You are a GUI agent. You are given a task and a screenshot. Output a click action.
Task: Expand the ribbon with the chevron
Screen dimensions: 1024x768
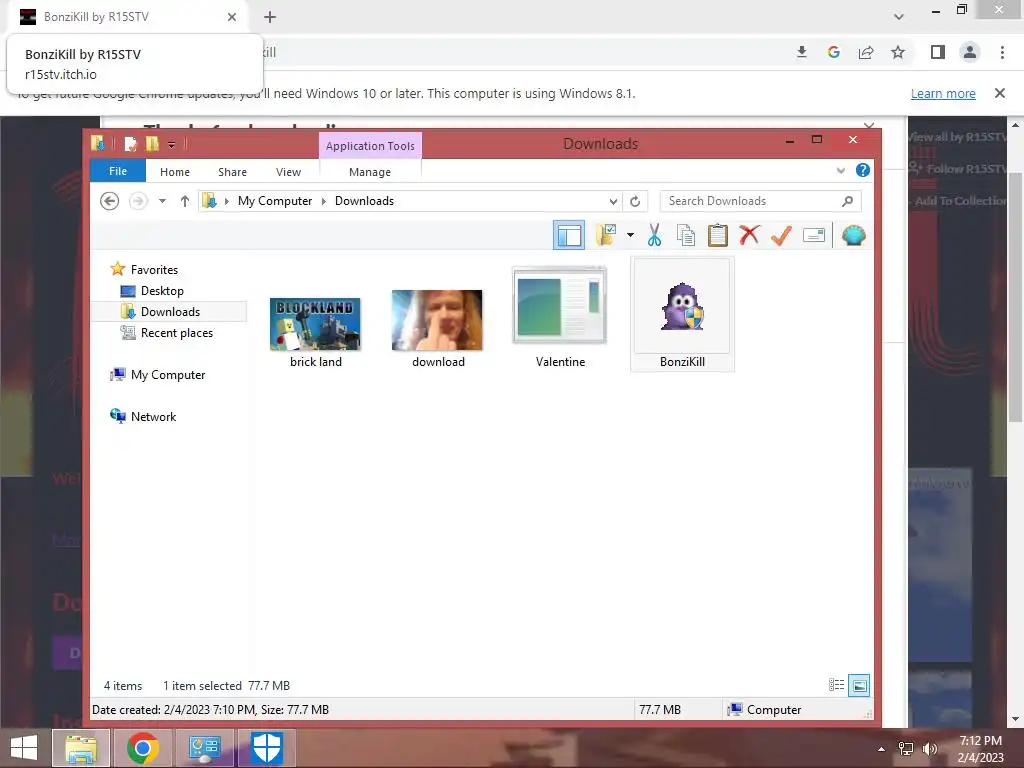(x=840, y=171)
